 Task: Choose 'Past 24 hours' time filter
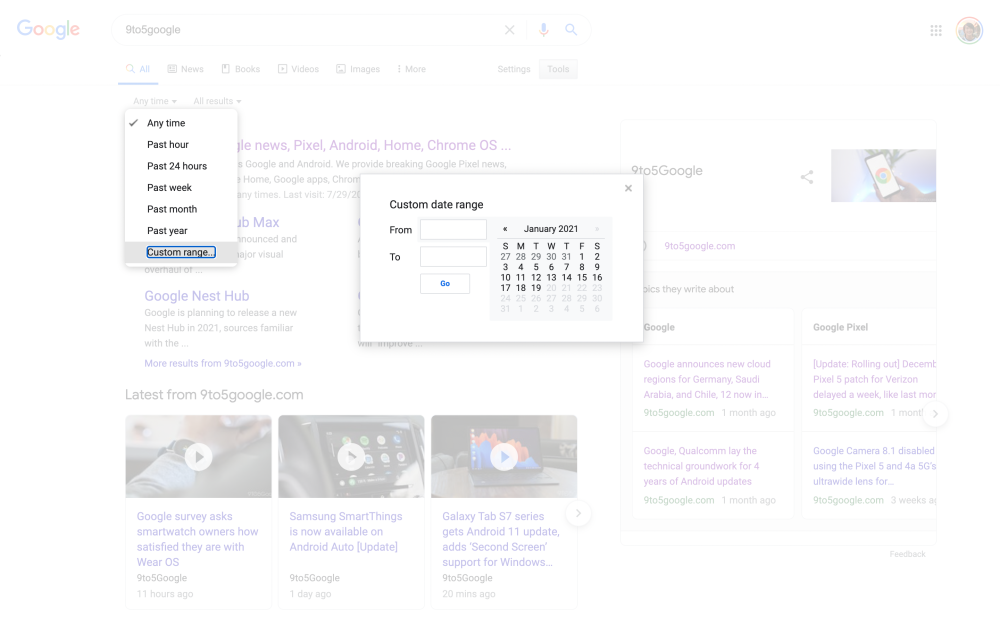point(177,166)
